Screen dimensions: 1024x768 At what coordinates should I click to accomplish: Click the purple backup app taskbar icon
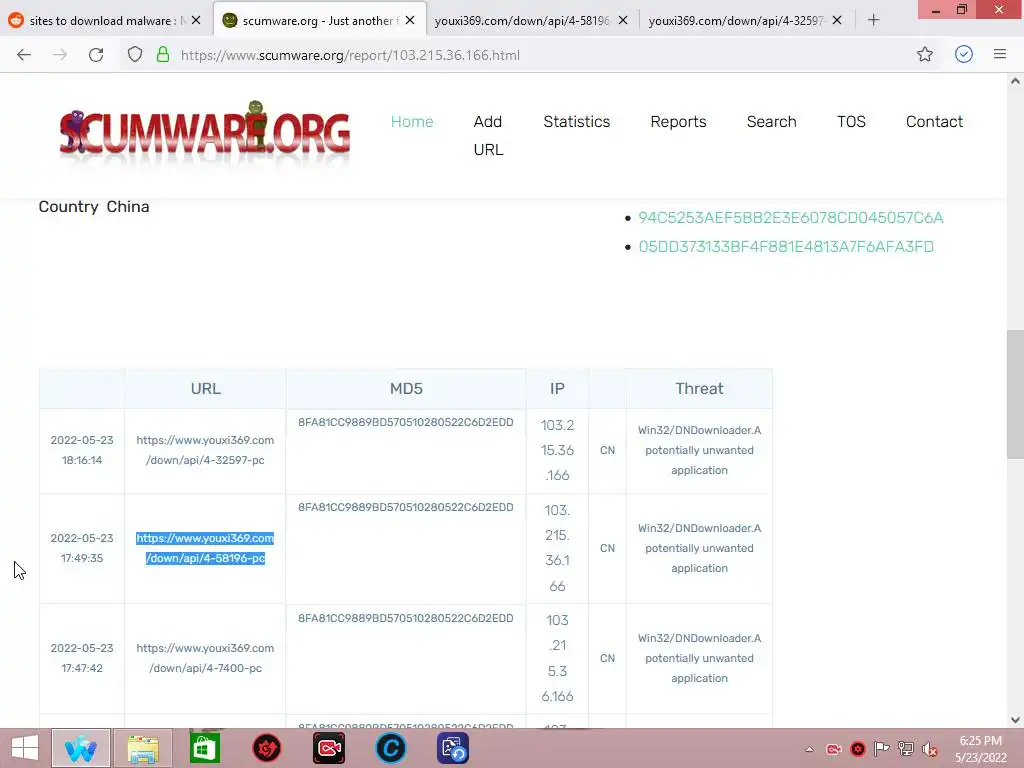[x=453, y=748]
